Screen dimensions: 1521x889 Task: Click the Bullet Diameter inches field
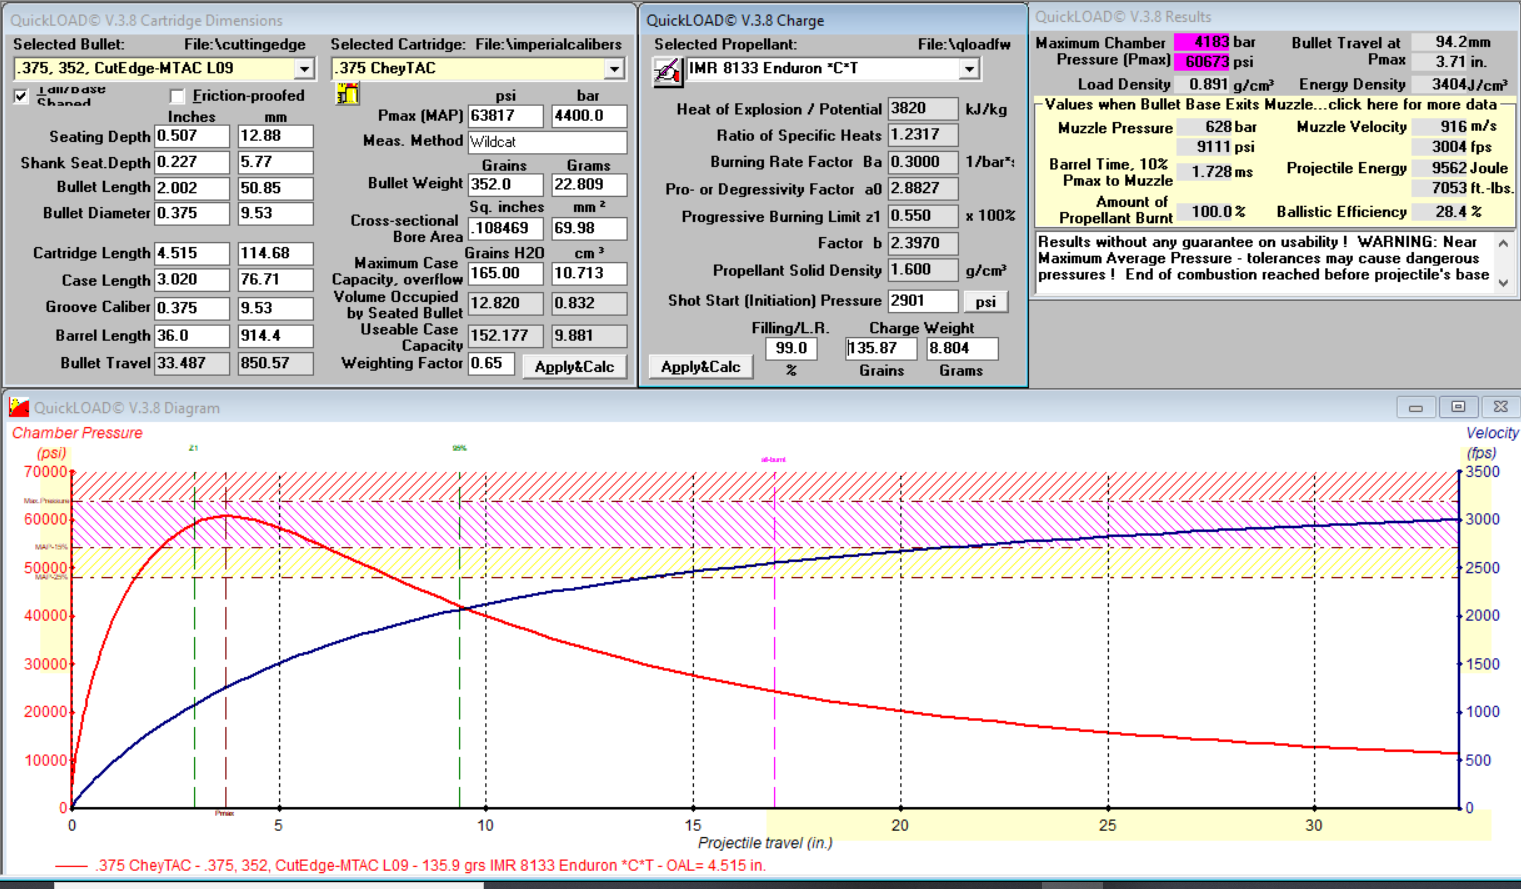(x=192, y=213)
